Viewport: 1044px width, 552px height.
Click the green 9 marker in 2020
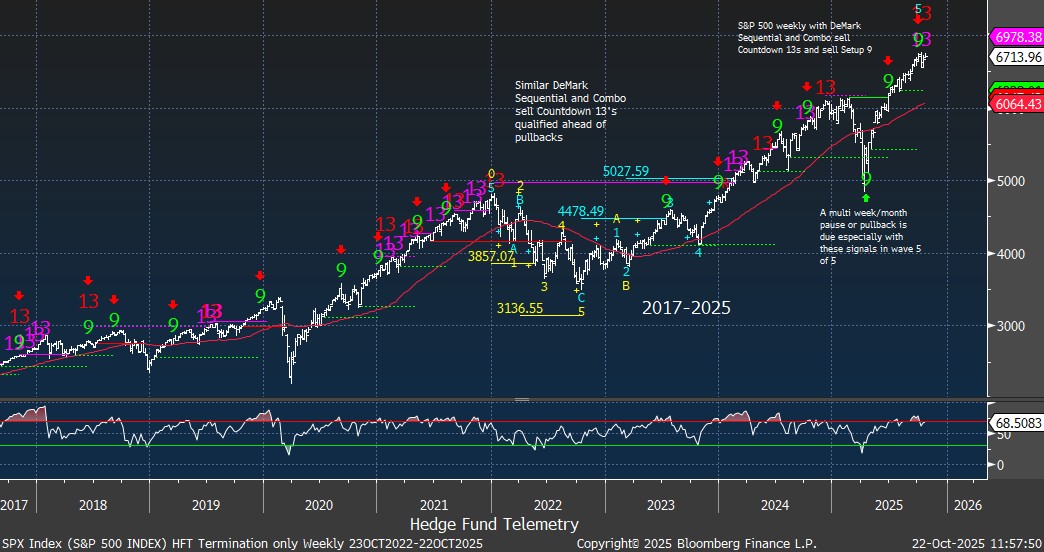click(341, 270)
